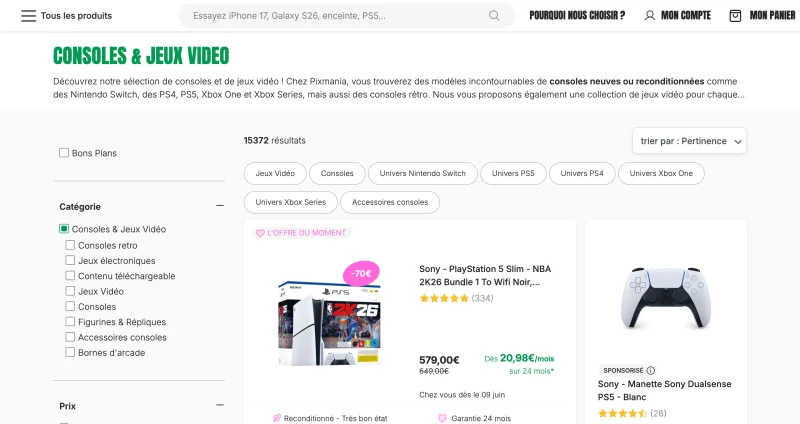Image resolution: width=800 pixels, height=424 pixels.
Task: Click Consoles & Jeux Video heading
Action: [141, 56]
